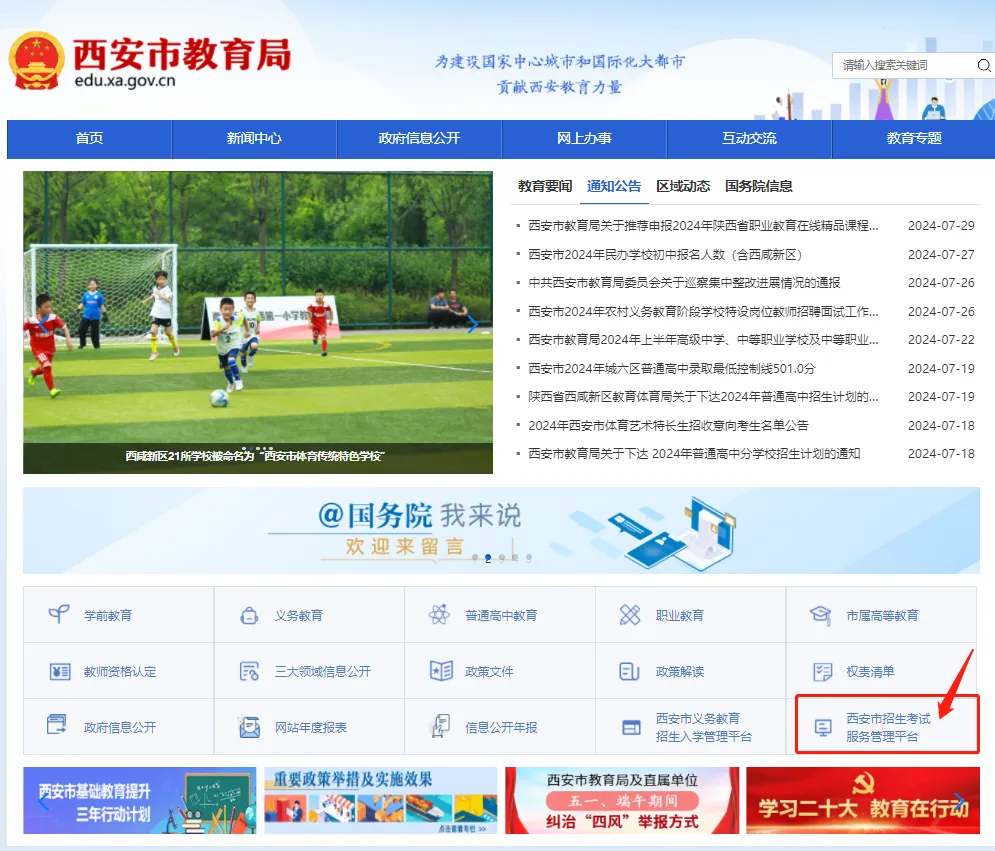
Task: Open 西安市基础教育提升三年行动计划 banner
Action: (x=140, y=800)
